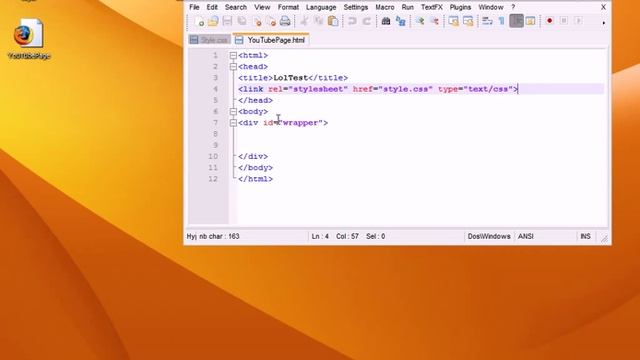Toggle Show all characters pilcrow icon
640x360 pixels.
tap(502, 21)
